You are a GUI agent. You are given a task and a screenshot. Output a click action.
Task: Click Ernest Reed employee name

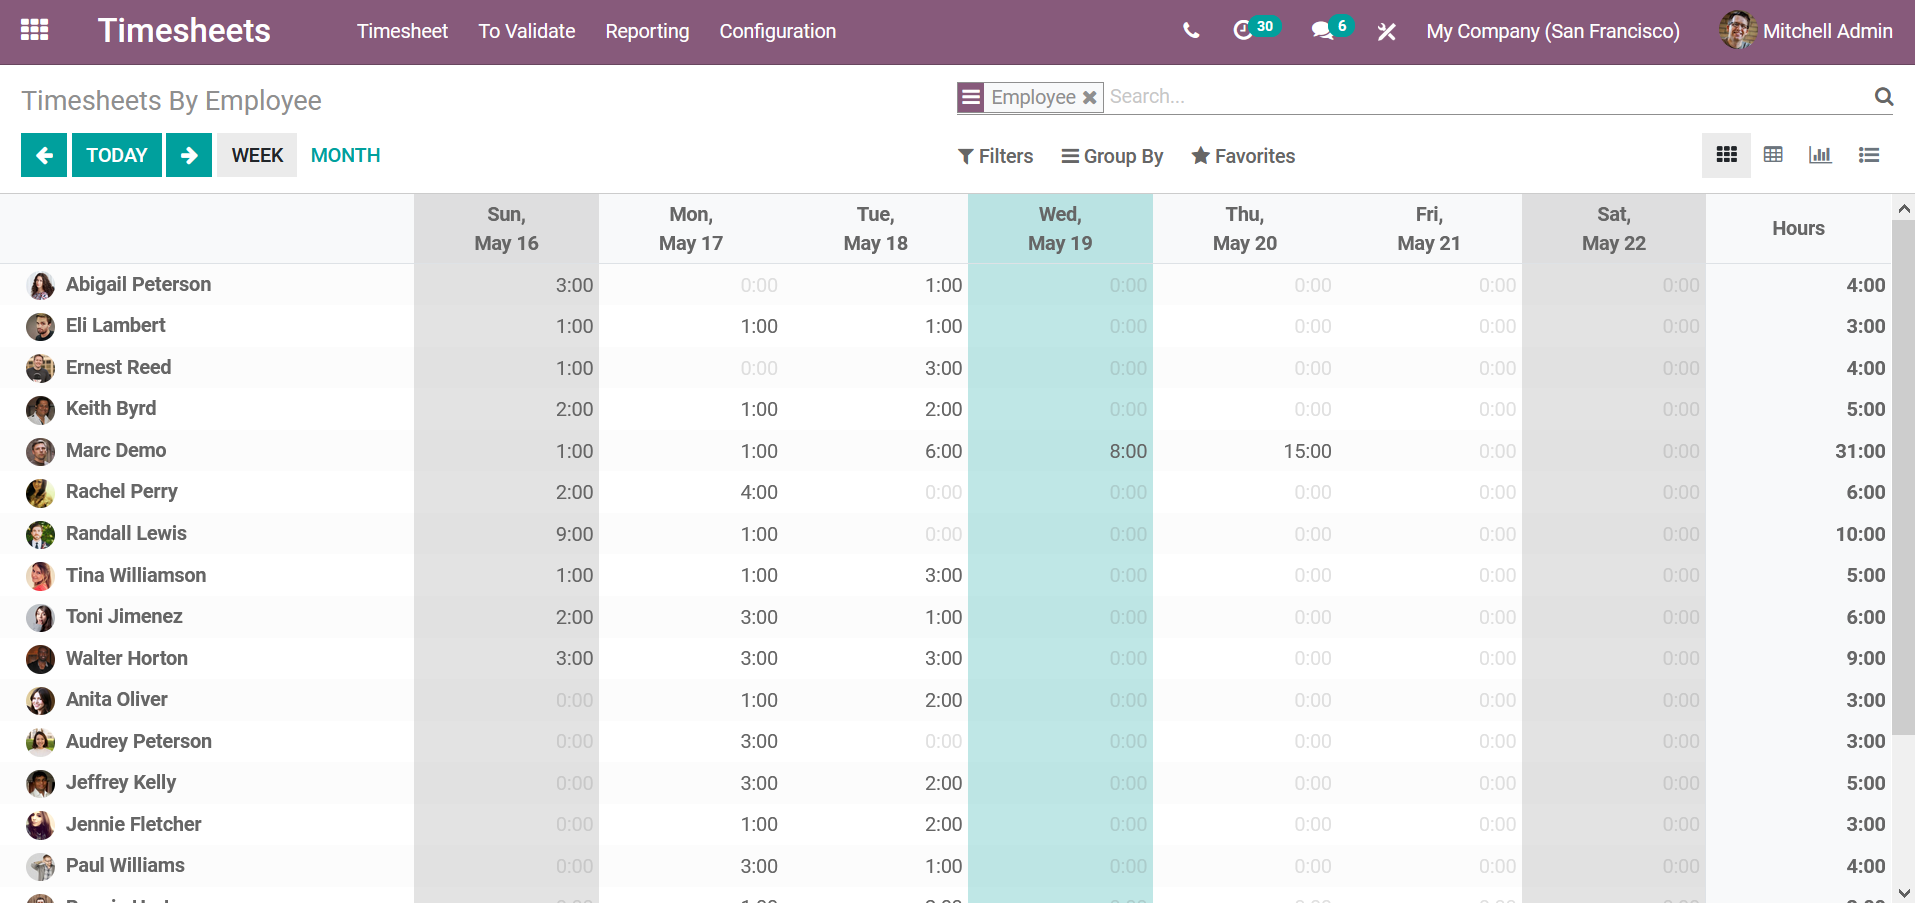[x=118, y=367]
